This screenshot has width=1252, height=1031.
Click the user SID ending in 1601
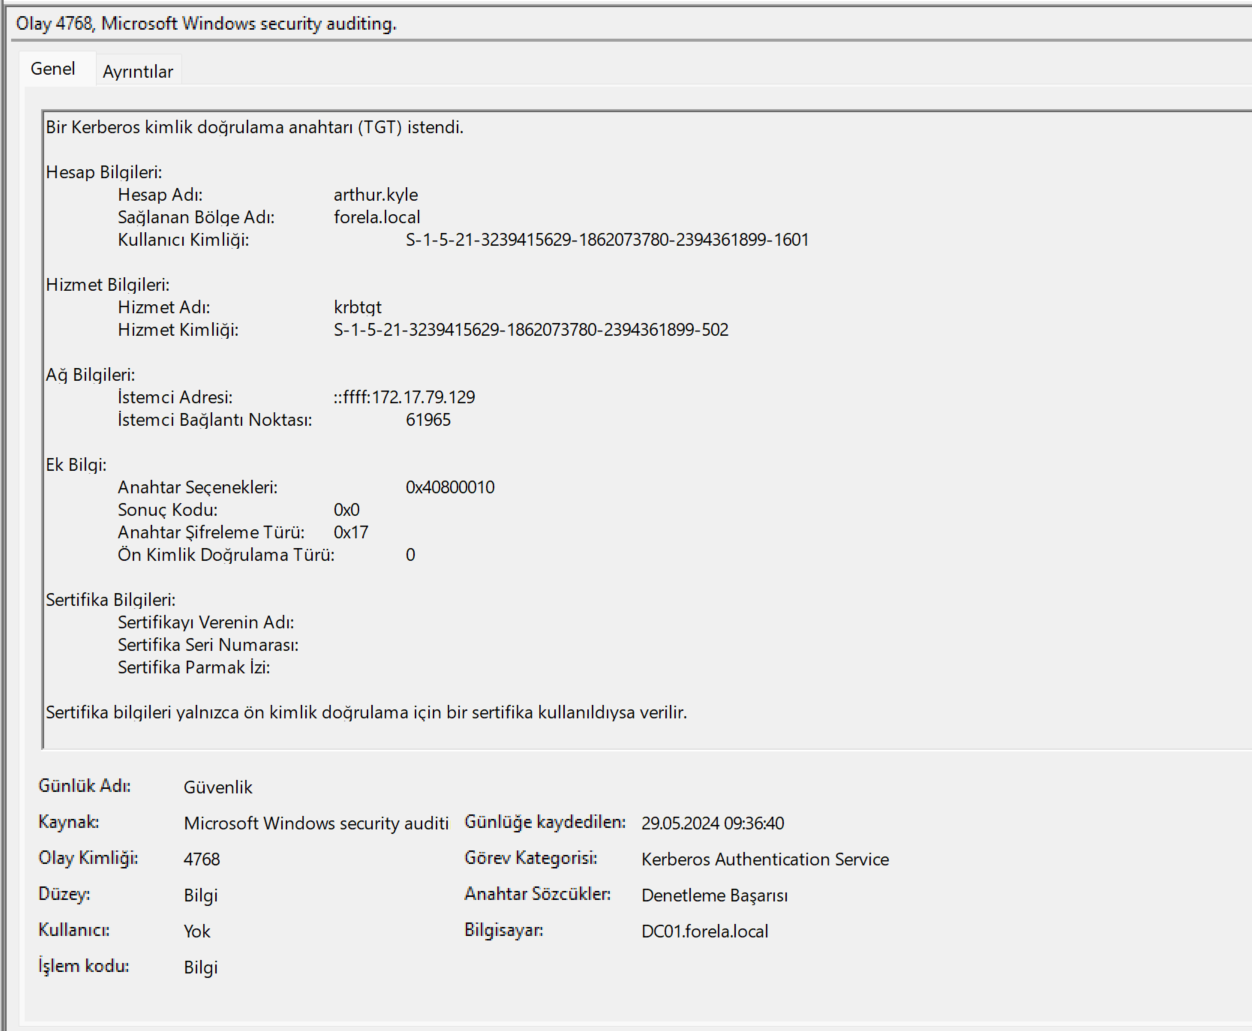click(x=607, y=240)
